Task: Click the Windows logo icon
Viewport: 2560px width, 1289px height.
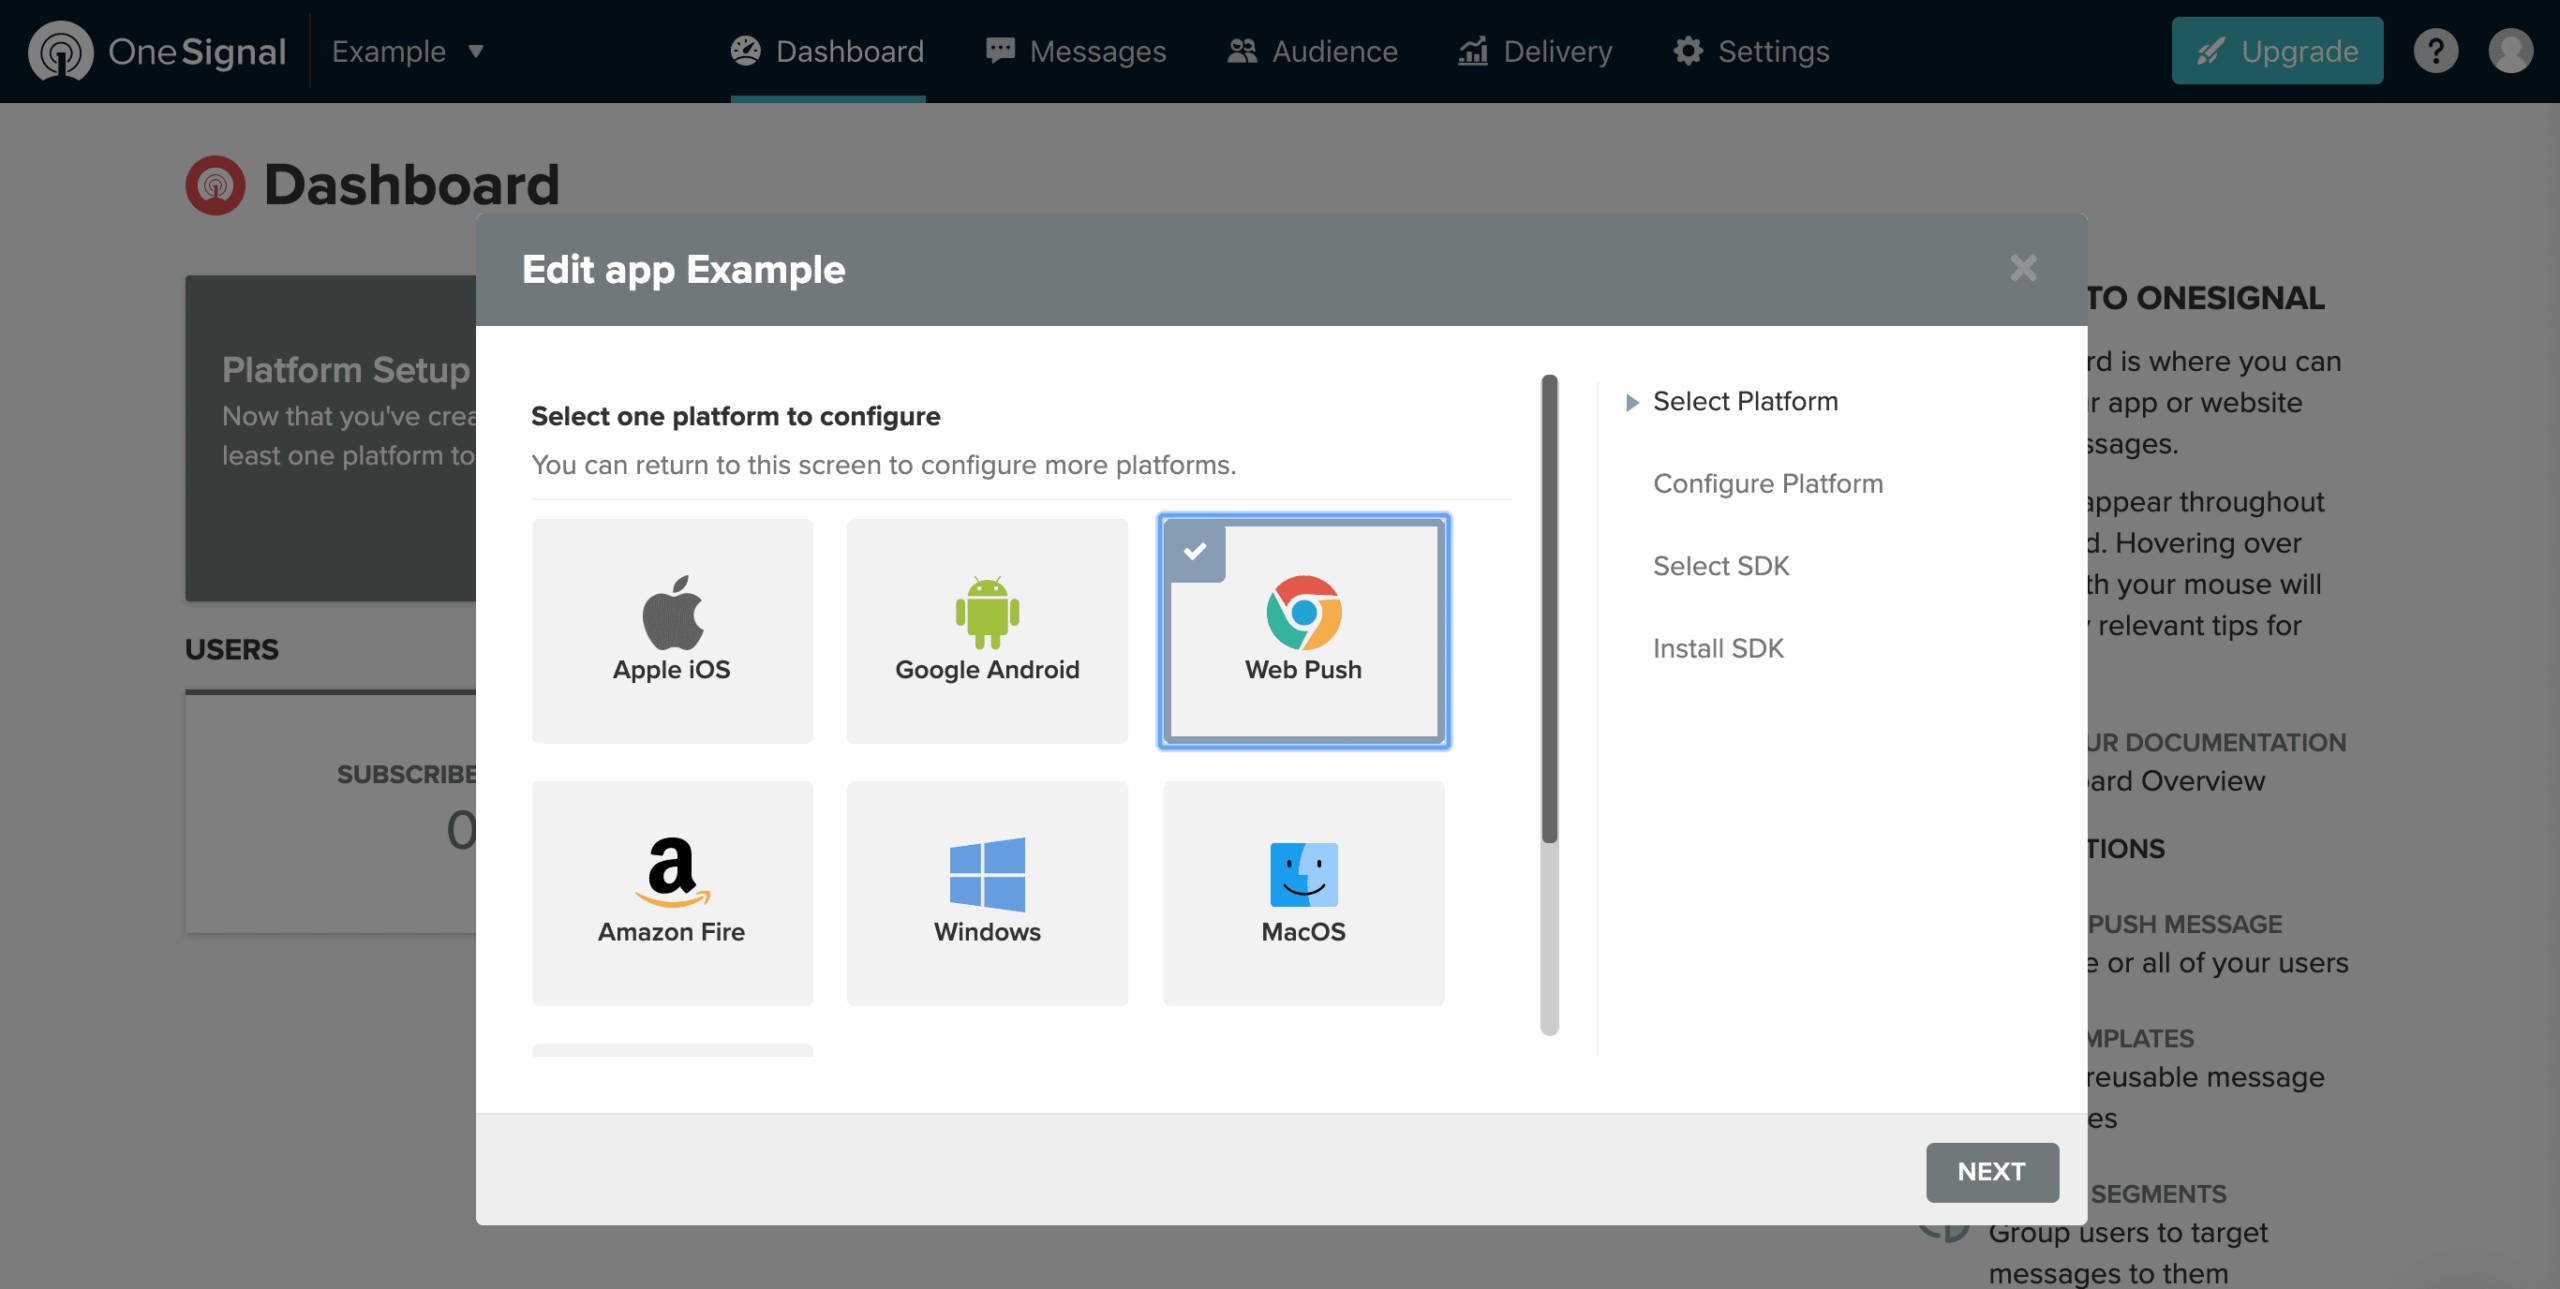Action: click(987, 874)
